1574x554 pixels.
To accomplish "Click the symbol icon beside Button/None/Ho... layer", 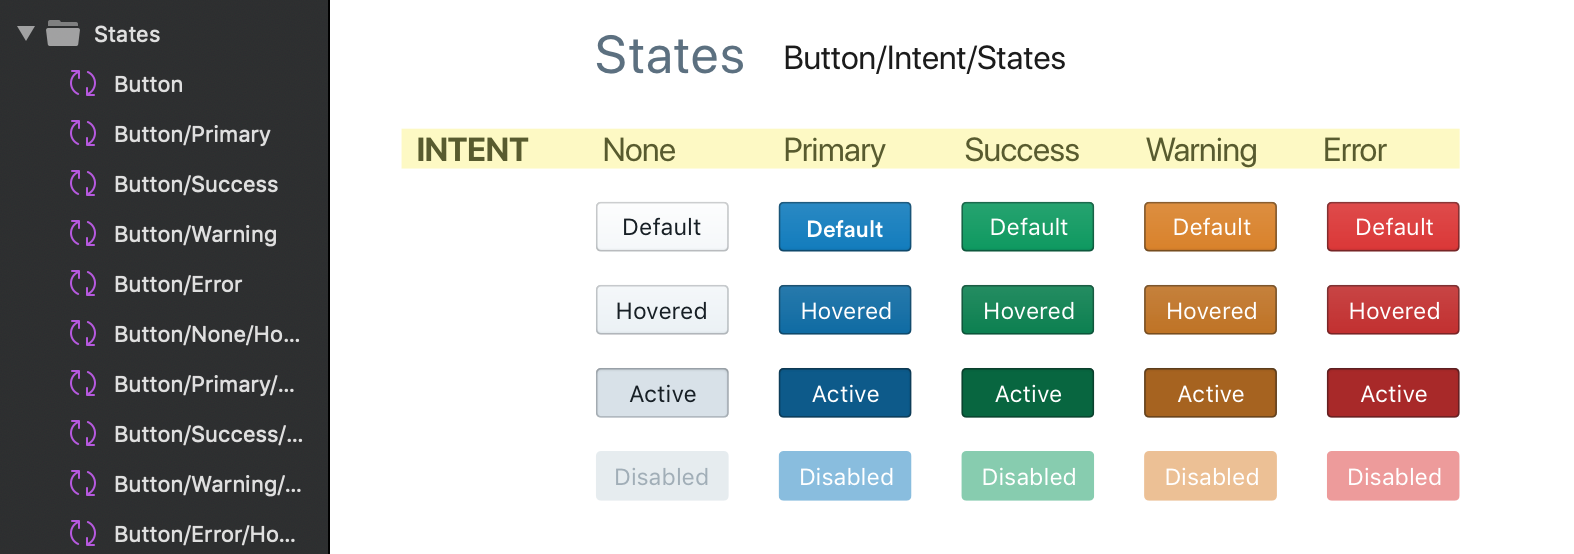I will point(83,333).
